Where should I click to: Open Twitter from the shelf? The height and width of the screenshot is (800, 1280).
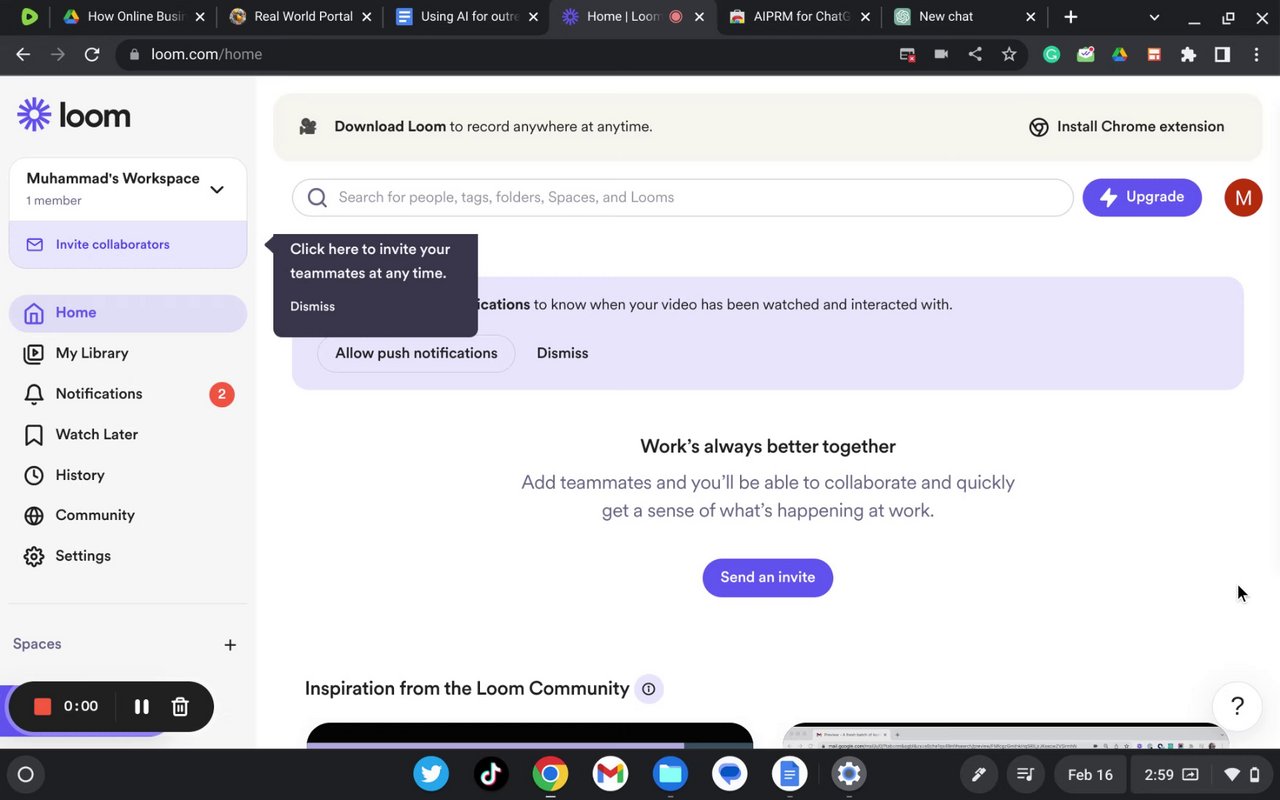pyautogui.click(x=431, y=774)
